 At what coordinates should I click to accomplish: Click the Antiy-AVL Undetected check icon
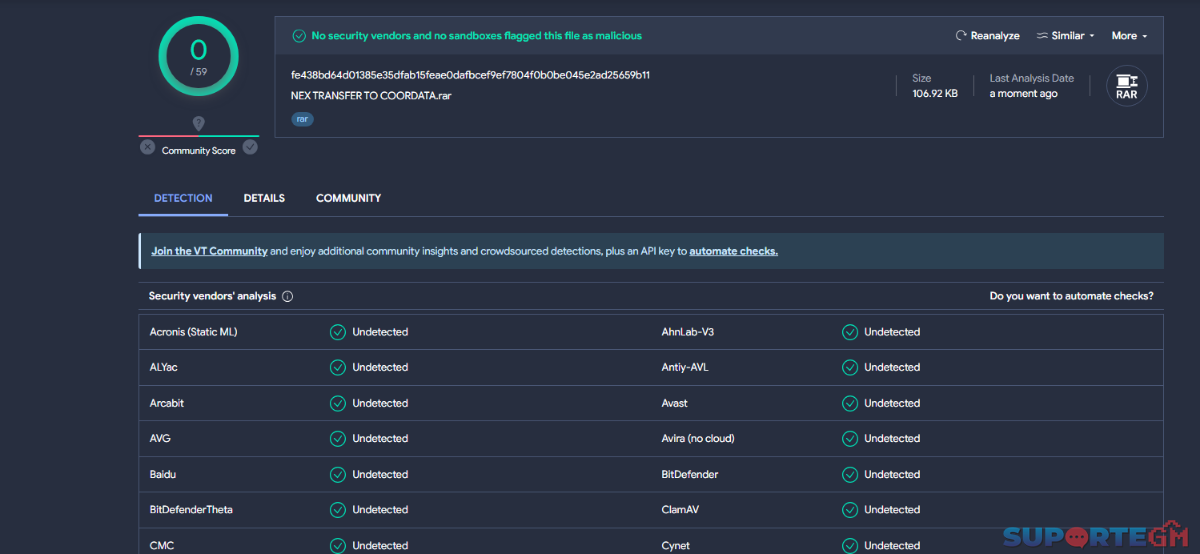click(850, 367)
